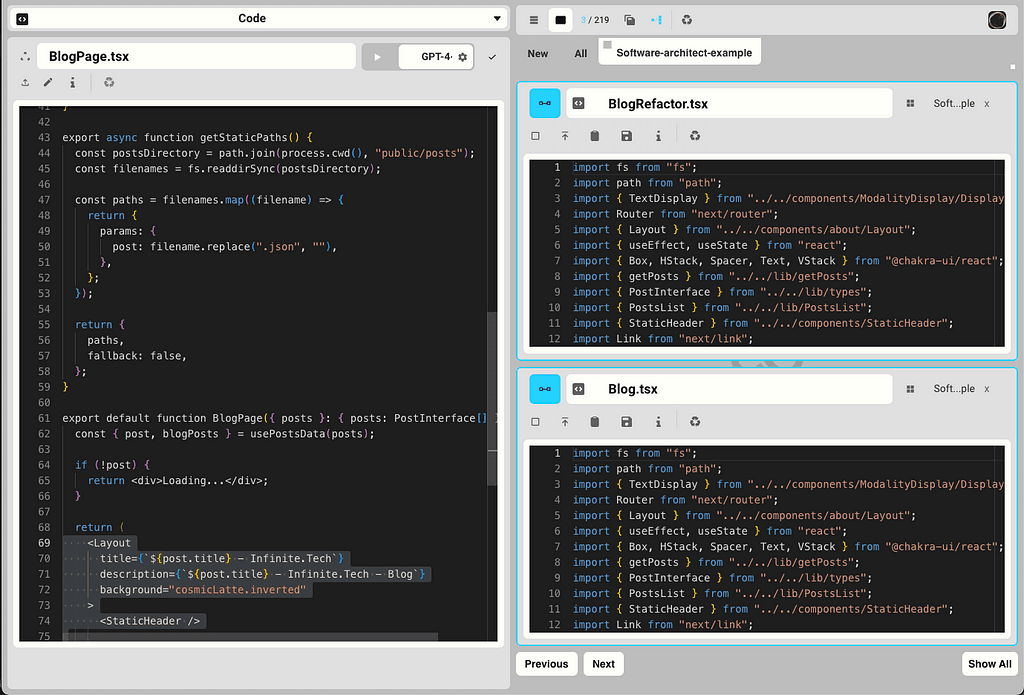
Task: Select the New tab
Action: click(537, 54)
